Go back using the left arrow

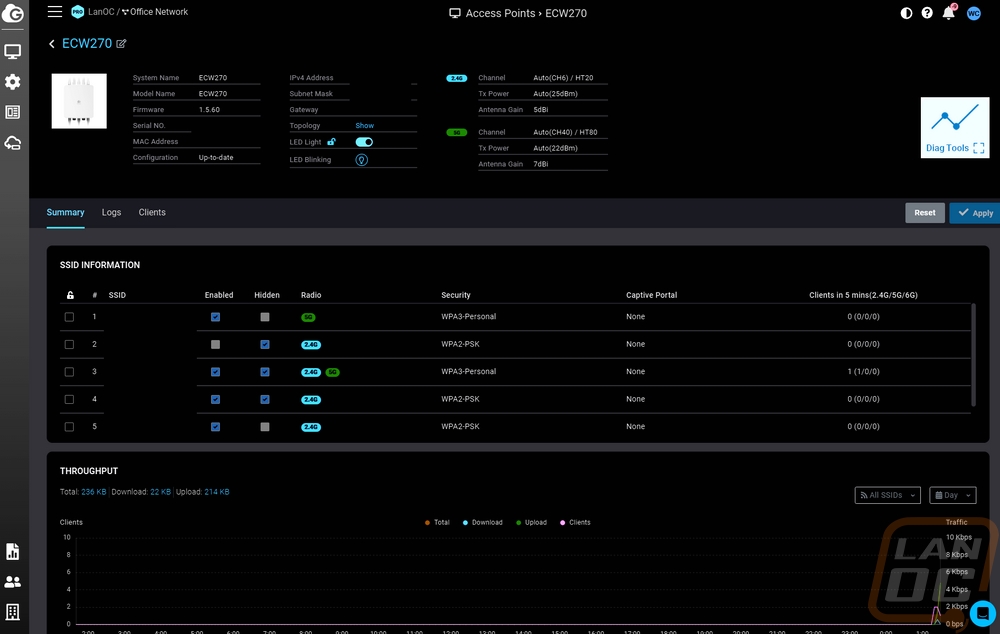coord(52,44)
